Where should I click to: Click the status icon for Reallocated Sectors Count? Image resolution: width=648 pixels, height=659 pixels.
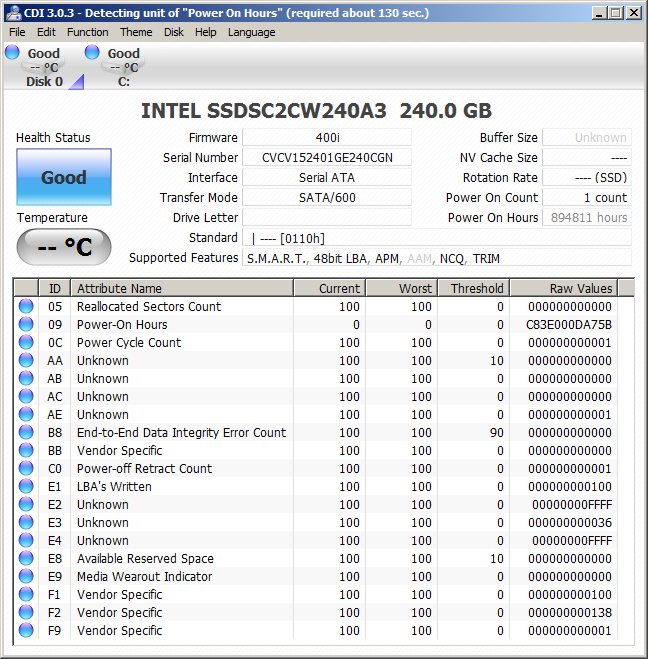(x=26, y=307)
